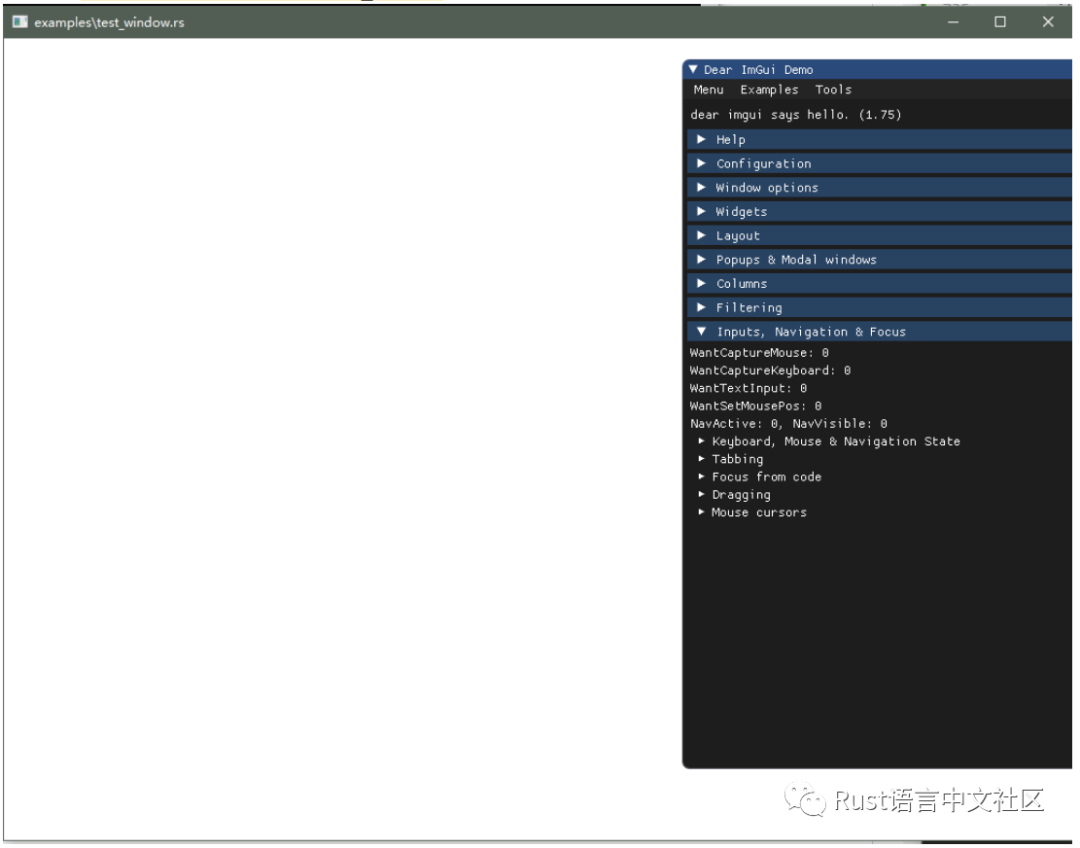Open the Menu item in the demo menu bar
Screen dimensions: 1080x848
708,89
